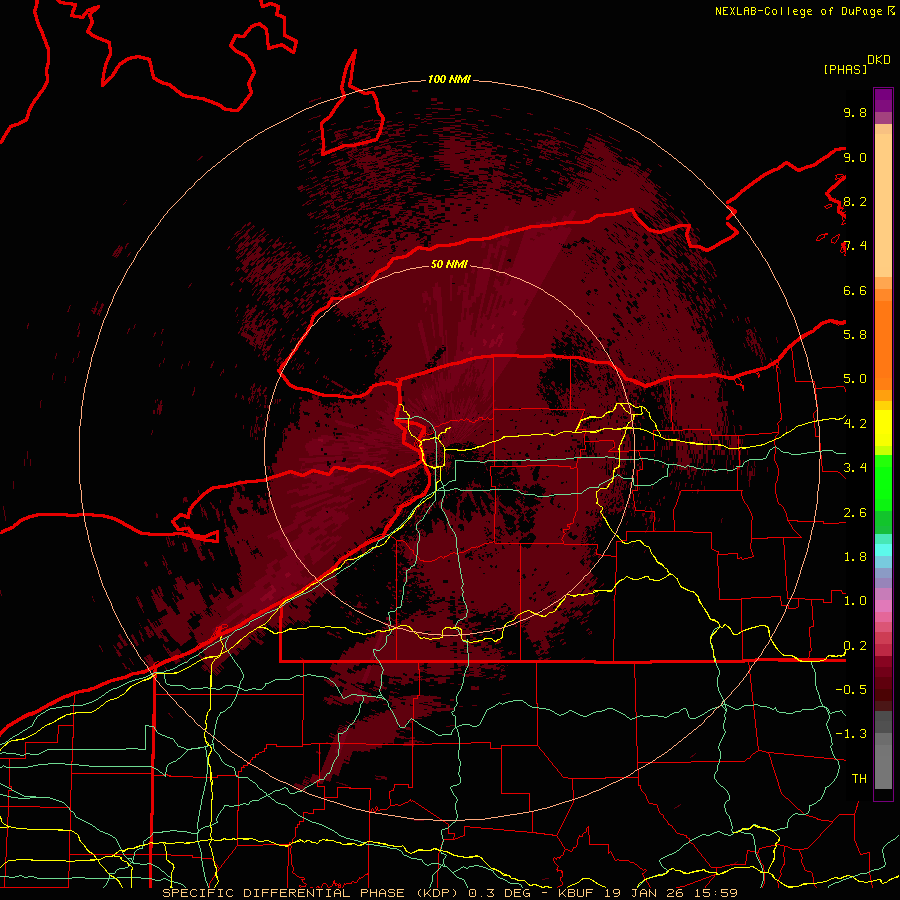
Task: Click the 5.8 value on color scale
Action: 855,334
